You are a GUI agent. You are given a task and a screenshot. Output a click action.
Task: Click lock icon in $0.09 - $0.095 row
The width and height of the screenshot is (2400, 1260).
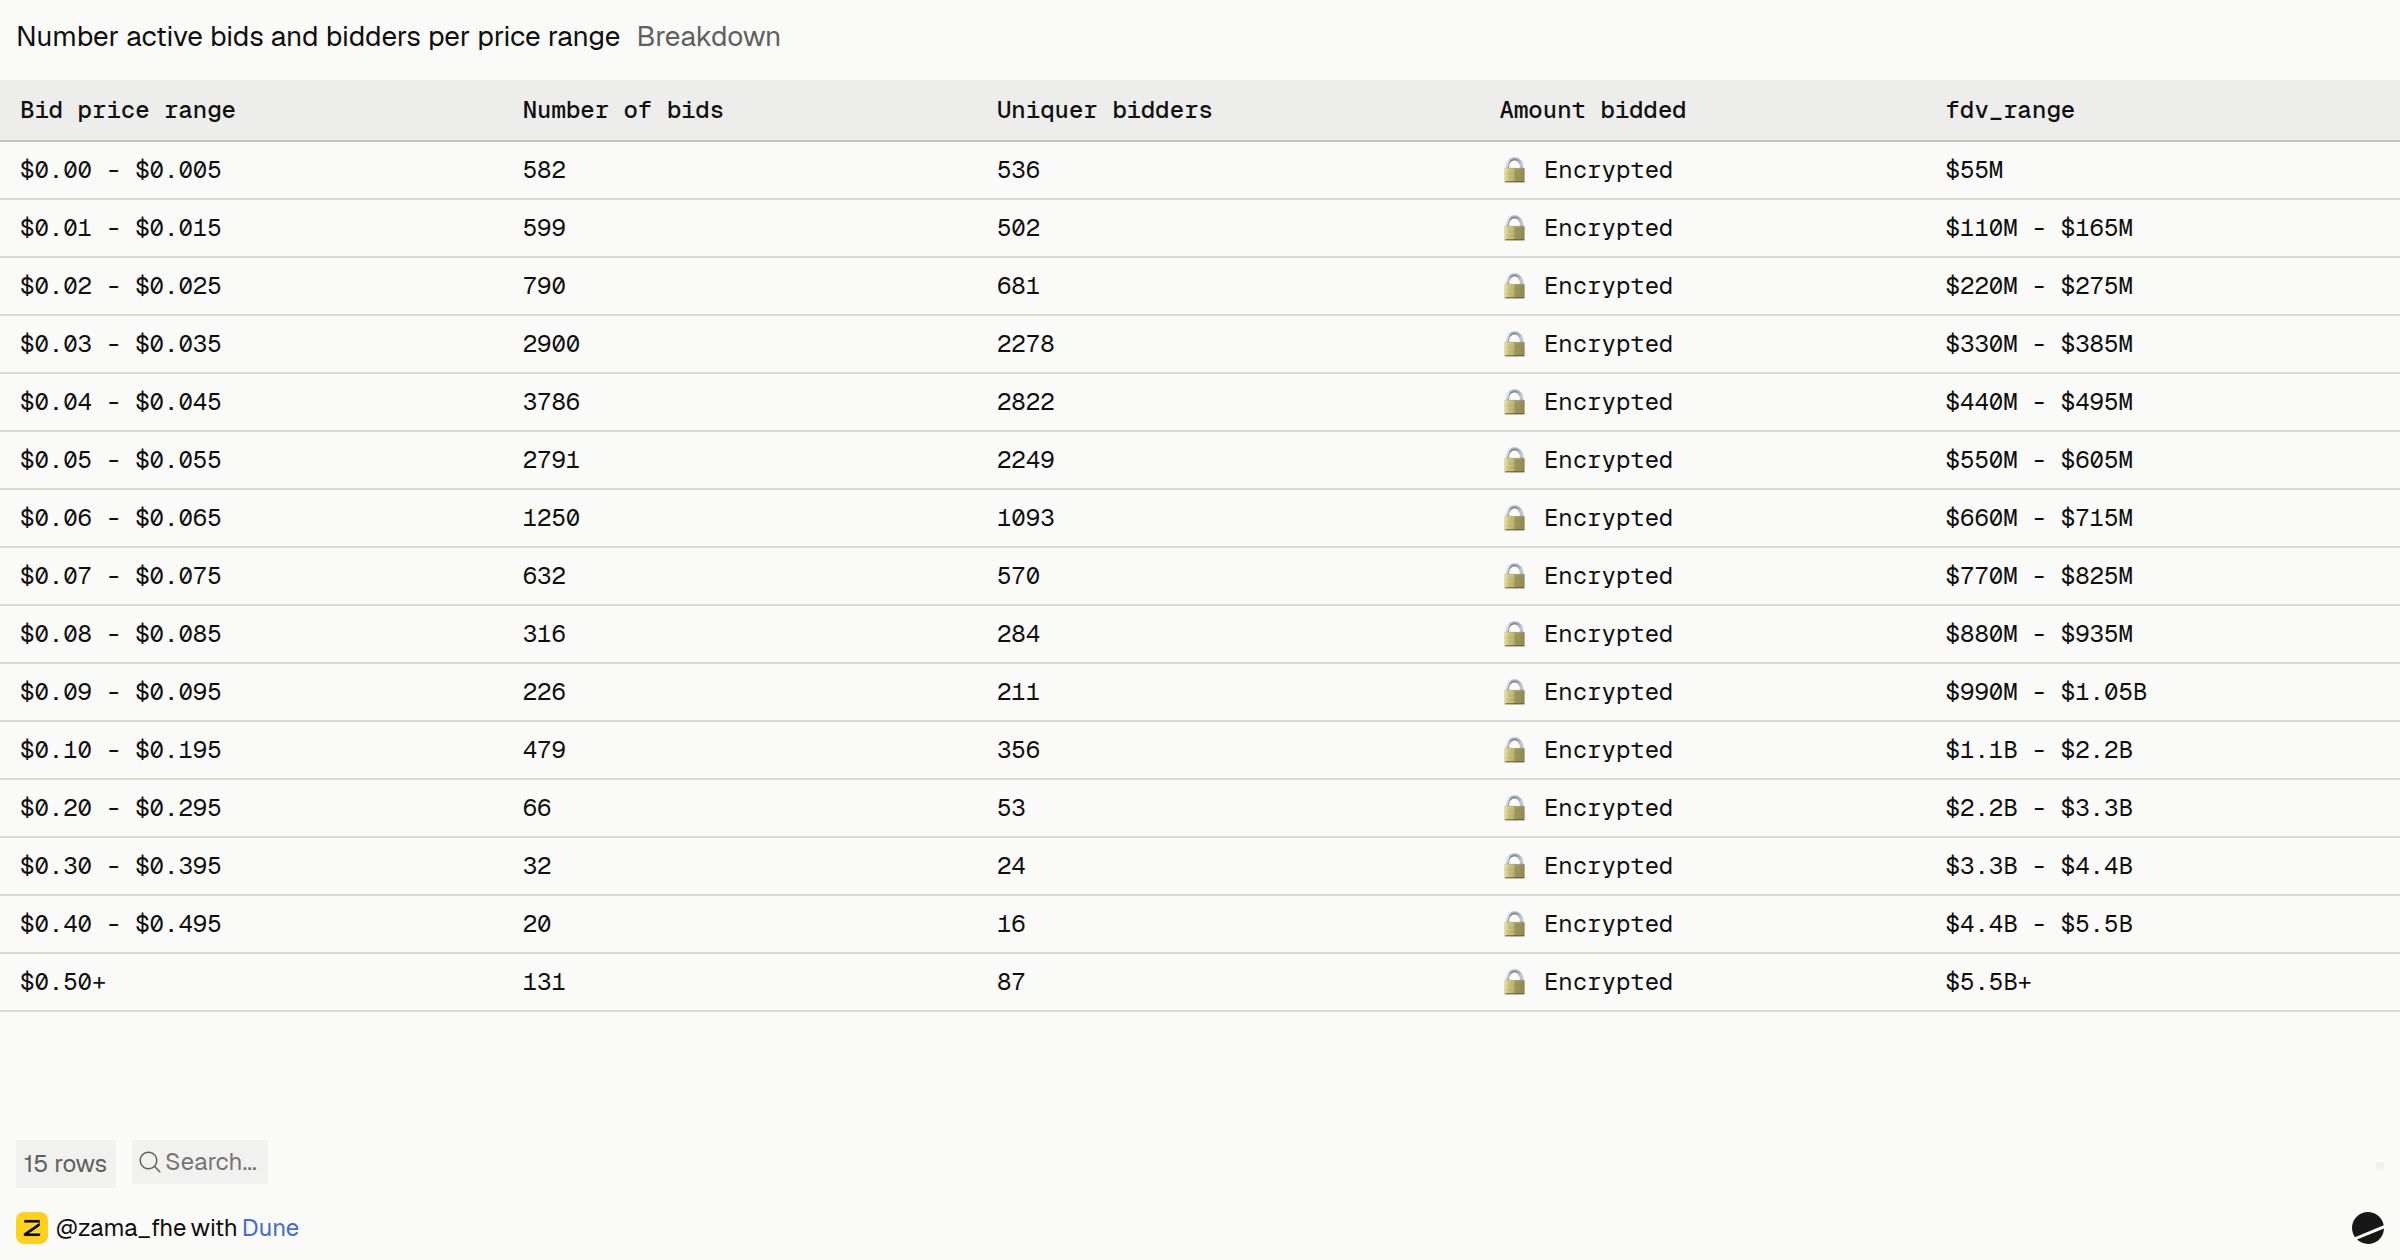point(1515,692)
